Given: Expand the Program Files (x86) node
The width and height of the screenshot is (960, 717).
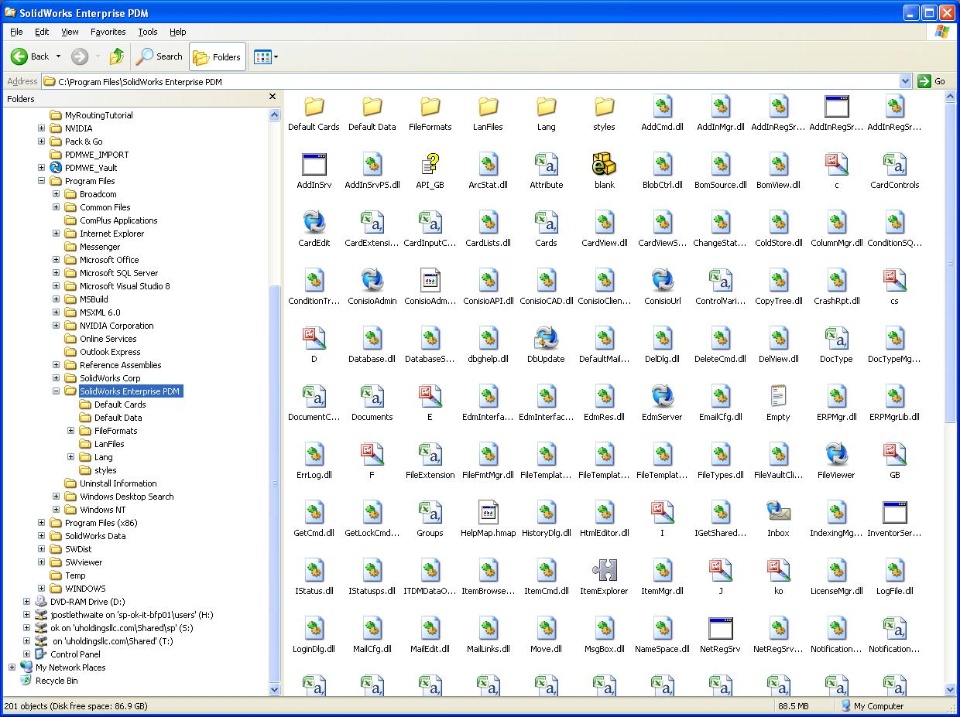Looking at the screenshot, I should click(42, 523).
